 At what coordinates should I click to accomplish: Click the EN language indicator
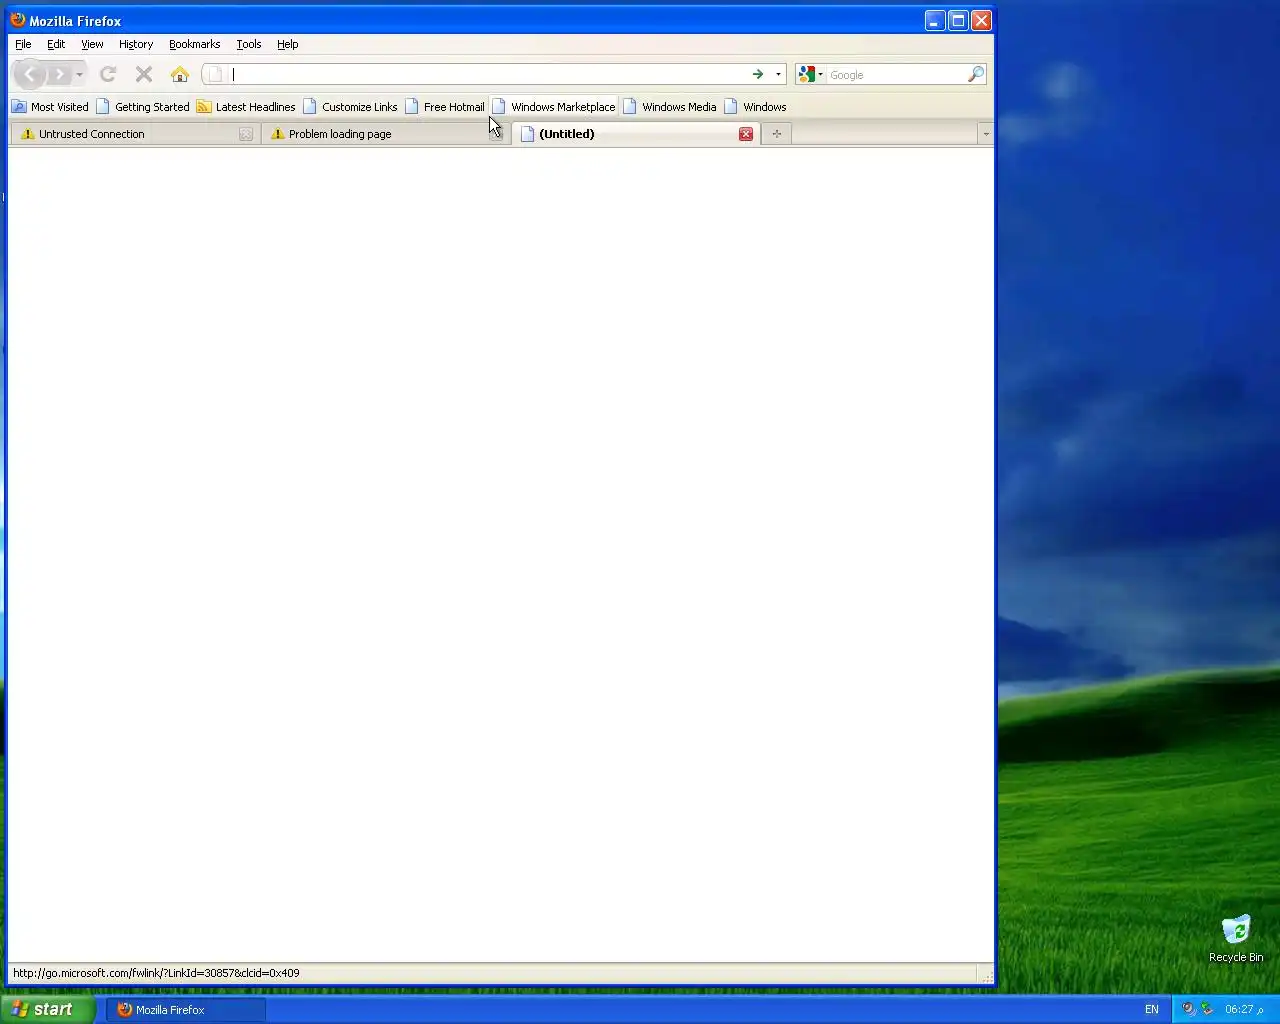1152,1010
